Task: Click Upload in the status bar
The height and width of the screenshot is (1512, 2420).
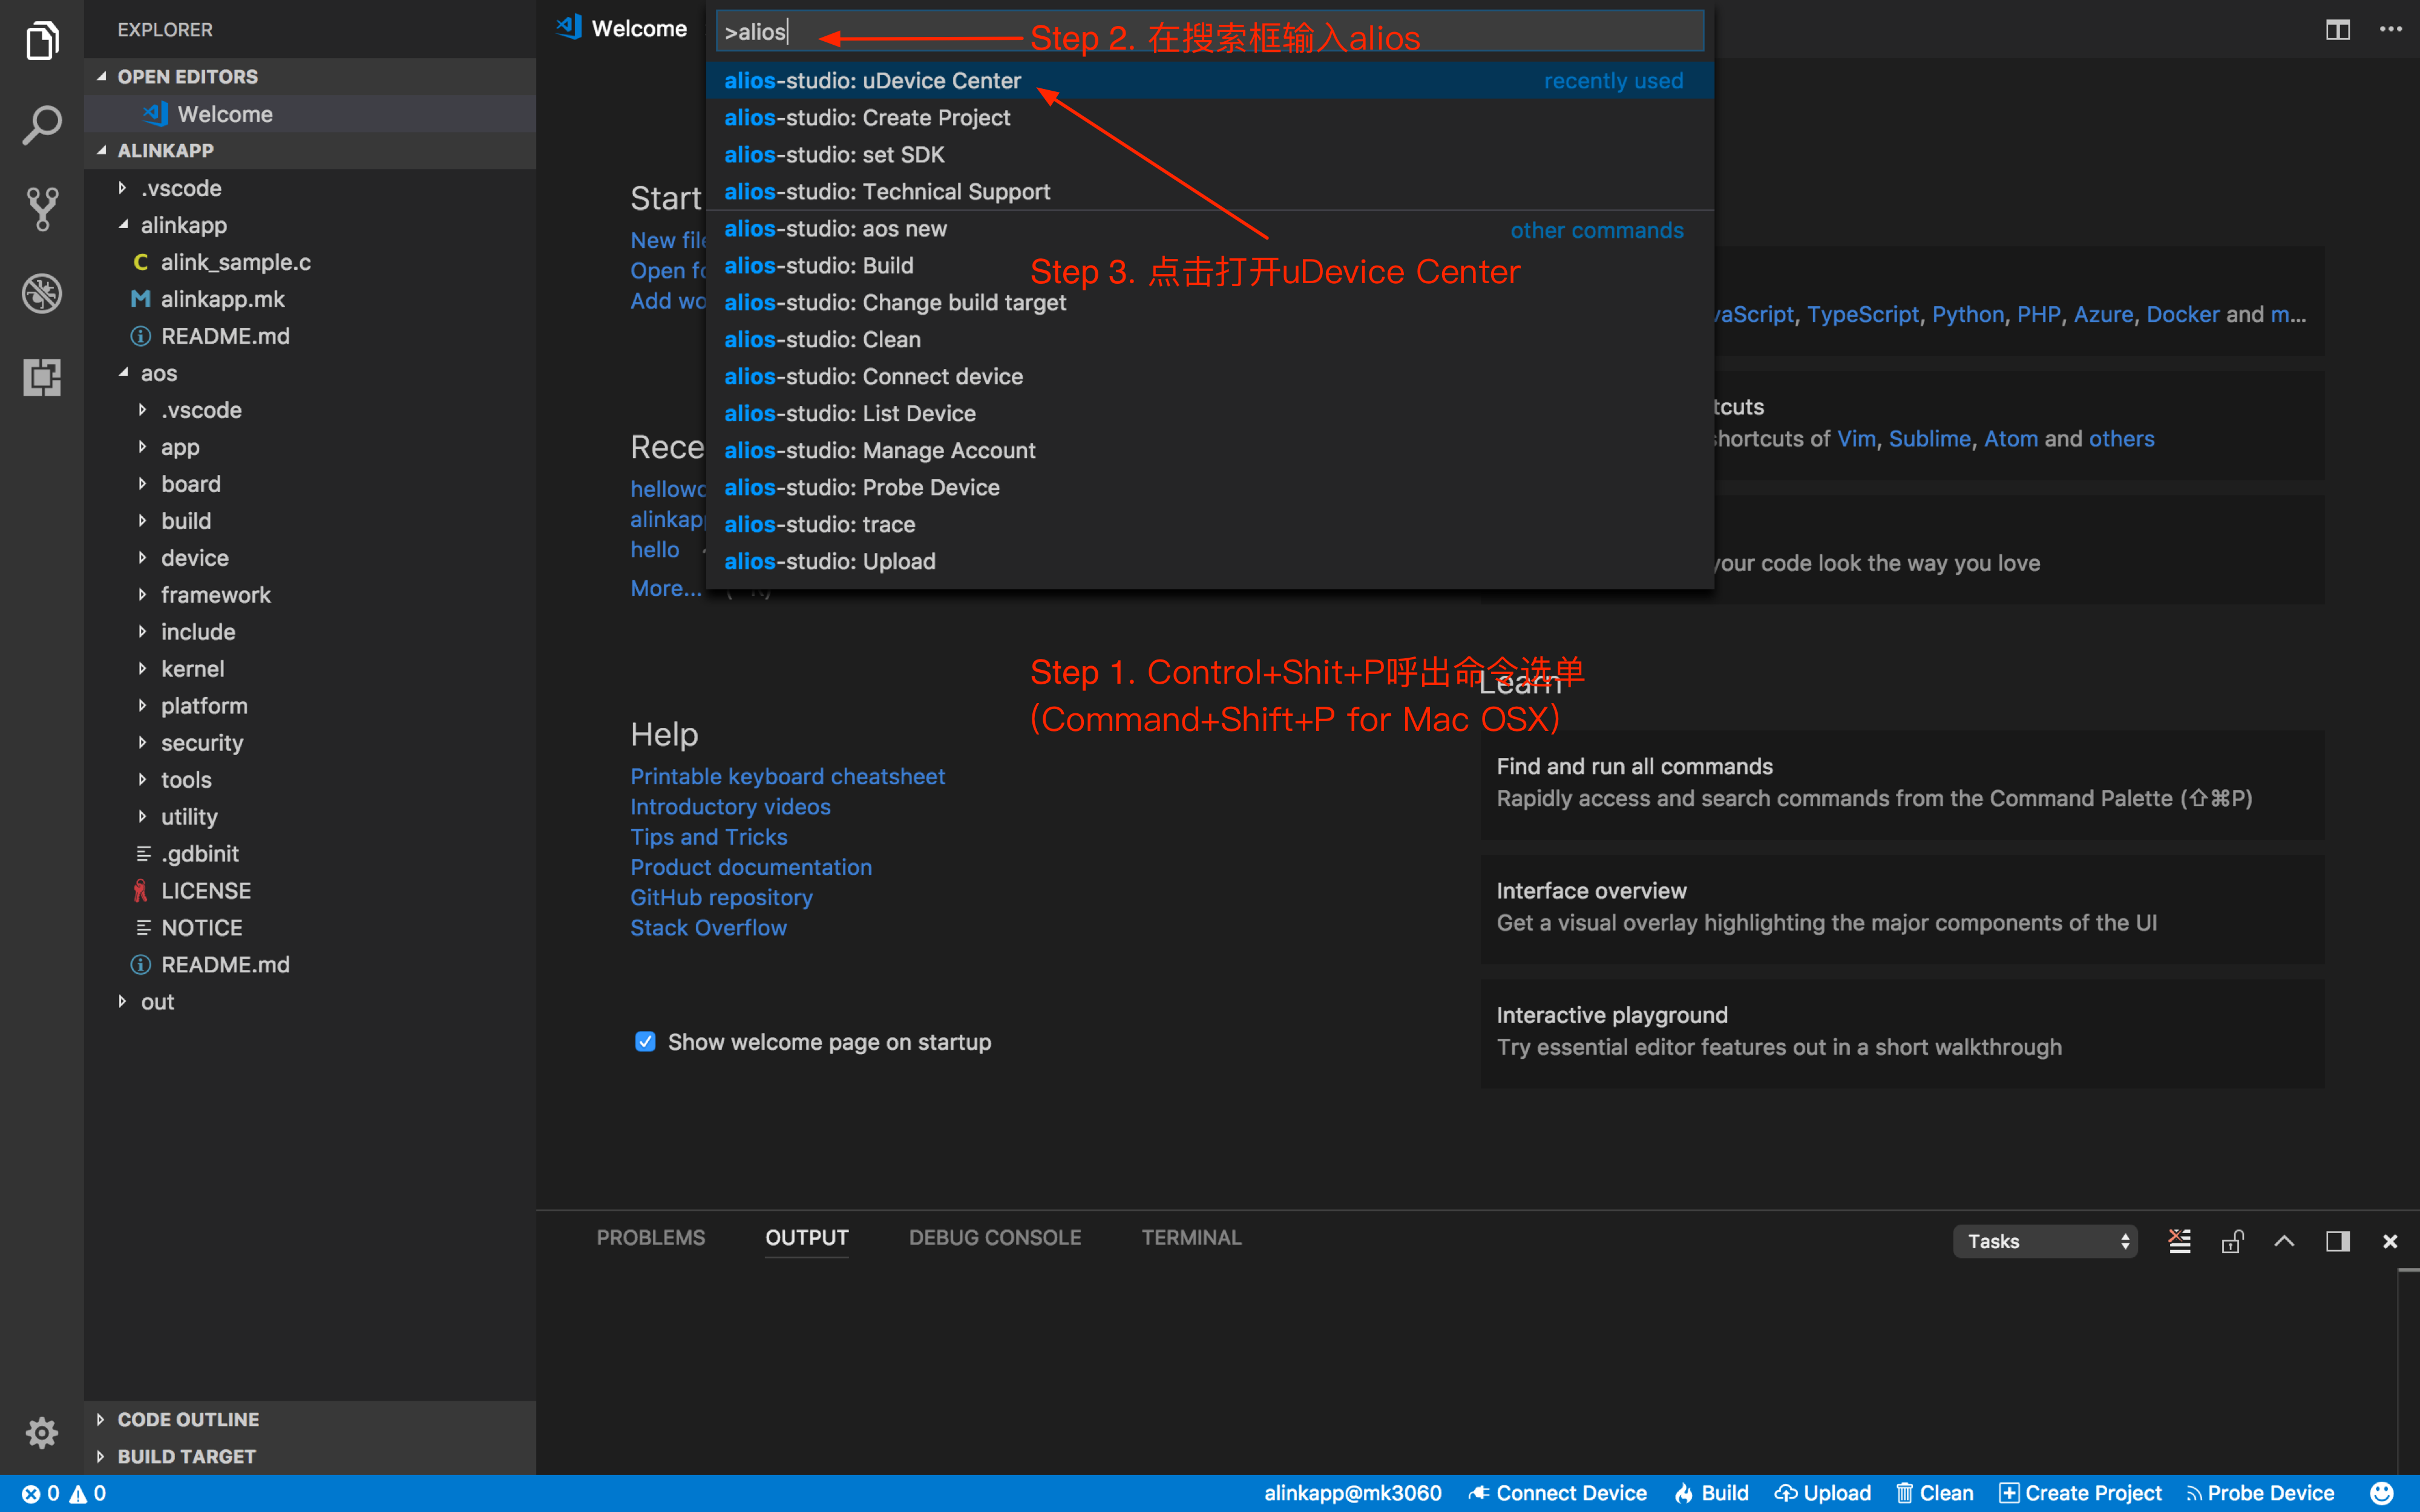Action: (1823, 1493)
